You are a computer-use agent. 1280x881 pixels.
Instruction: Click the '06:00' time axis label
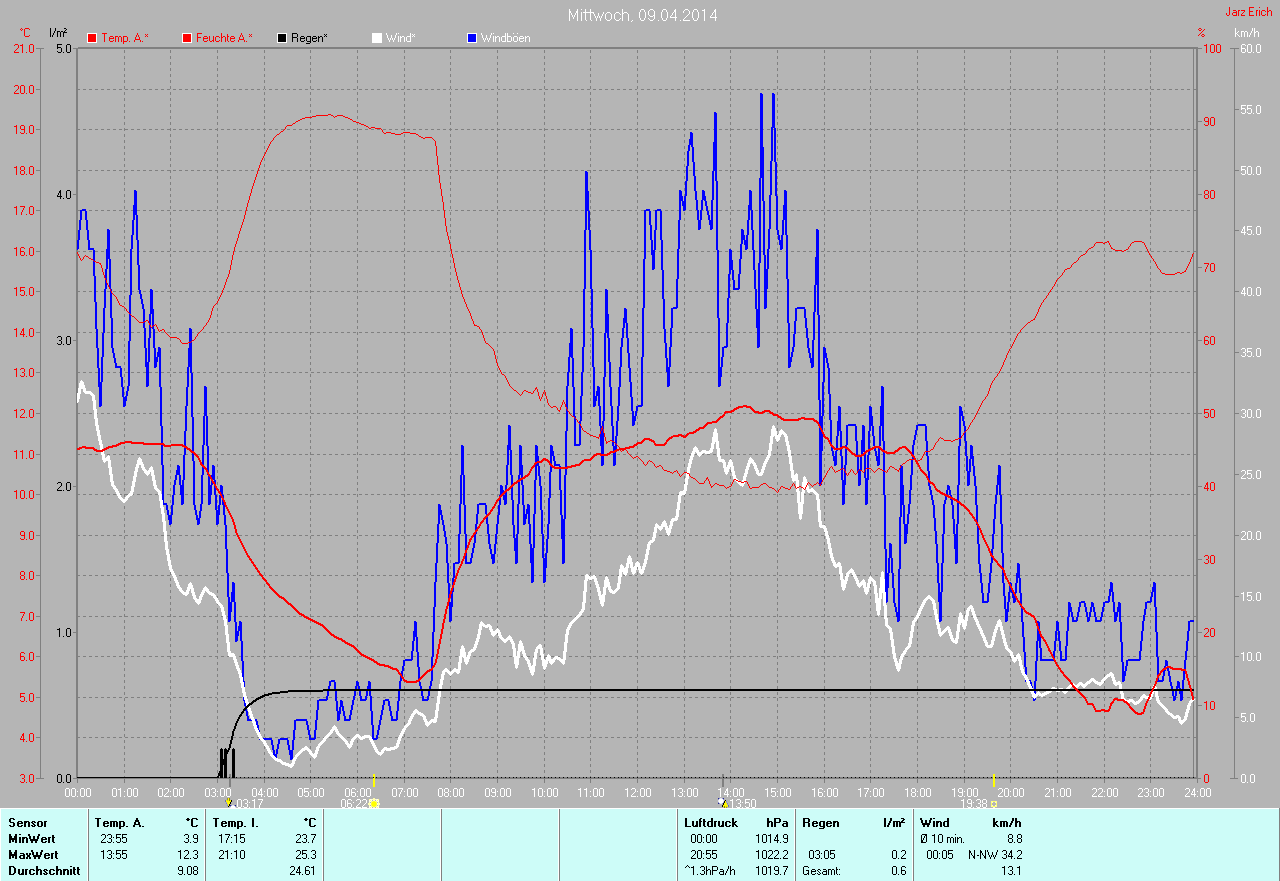coord(357,792)
